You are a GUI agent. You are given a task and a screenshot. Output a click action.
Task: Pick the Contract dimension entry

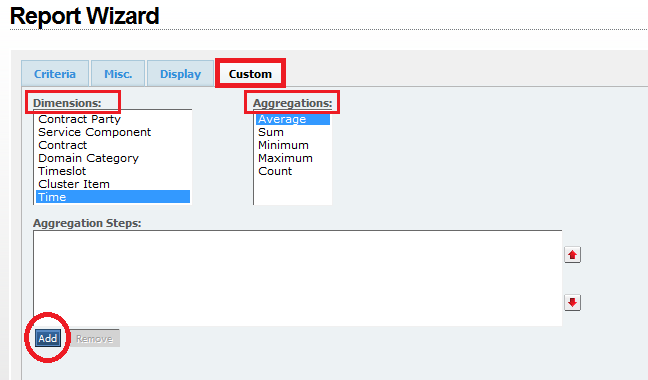[x=113, y=145]
